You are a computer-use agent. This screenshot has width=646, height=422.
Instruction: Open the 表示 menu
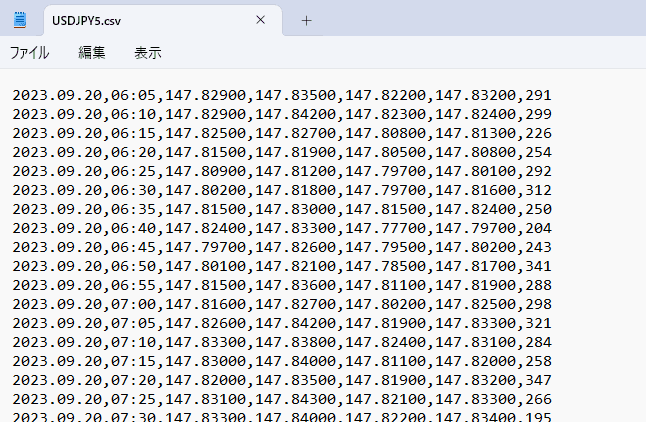click(x=147, y=52)
